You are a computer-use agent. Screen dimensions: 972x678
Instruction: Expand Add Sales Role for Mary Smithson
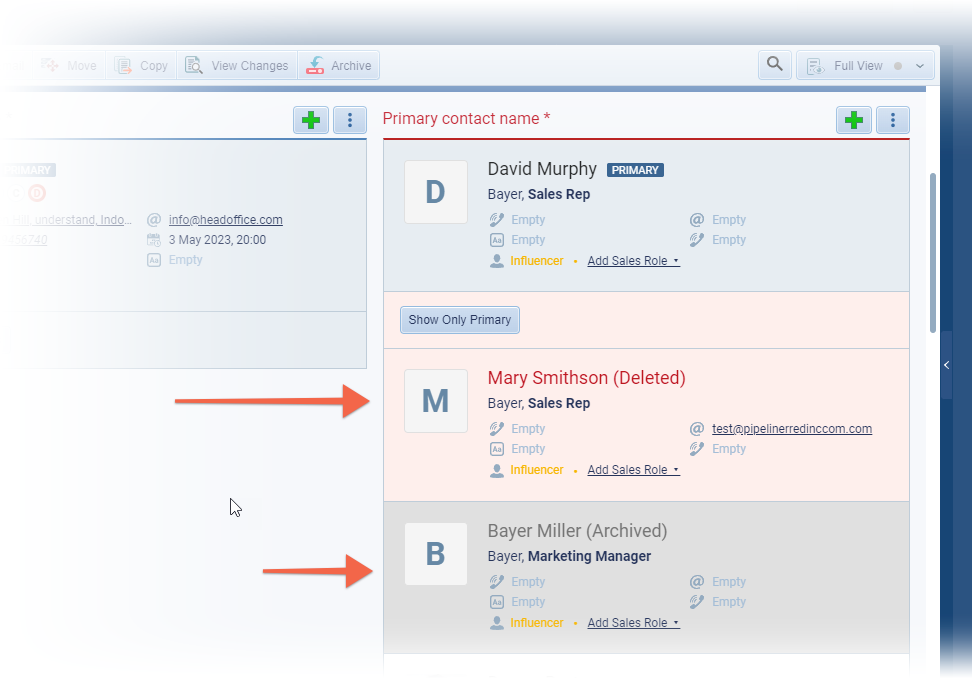click(633, 470)
